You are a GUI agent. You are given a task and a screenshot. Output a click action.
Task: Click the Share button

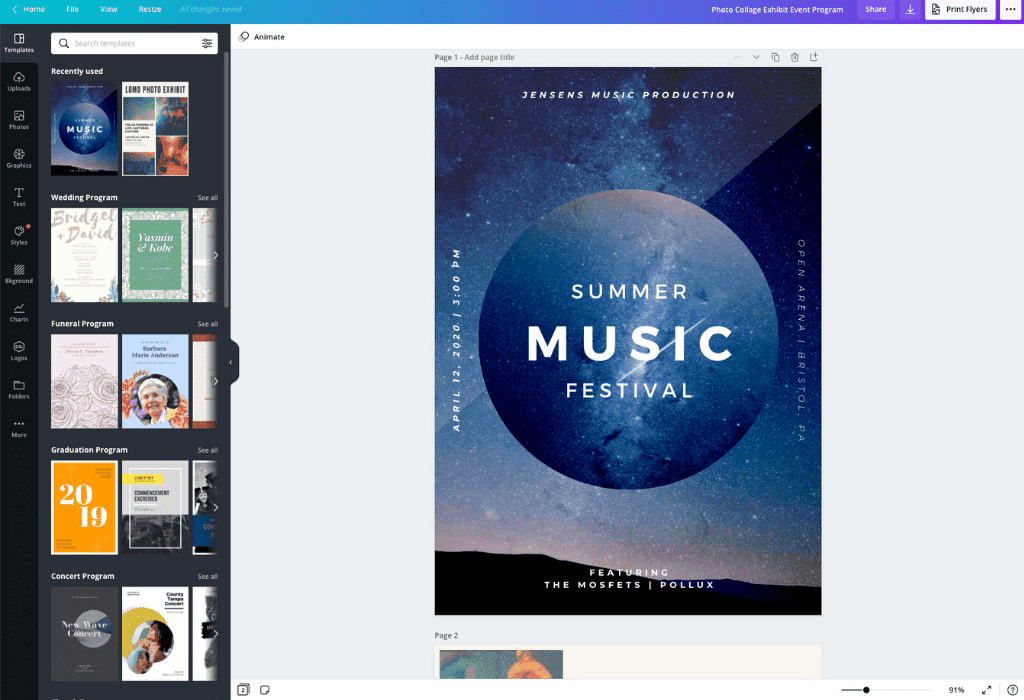(875, 9)
